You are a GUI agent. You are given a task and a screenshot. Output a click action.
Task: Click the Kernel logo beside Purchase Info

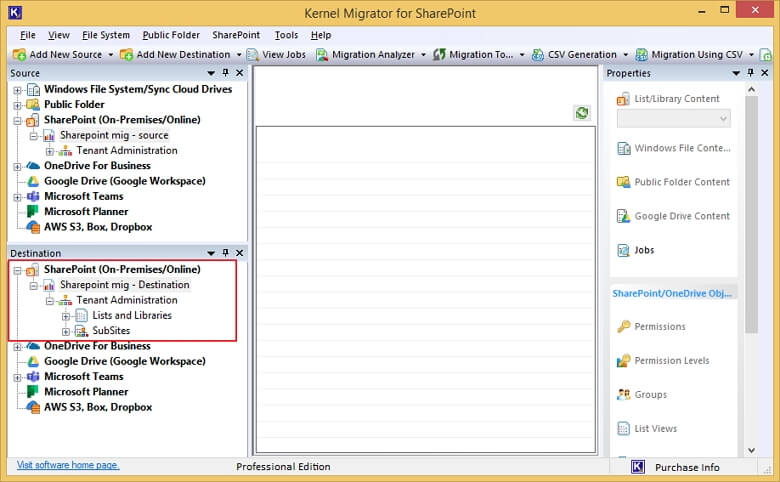click(638, 467)
